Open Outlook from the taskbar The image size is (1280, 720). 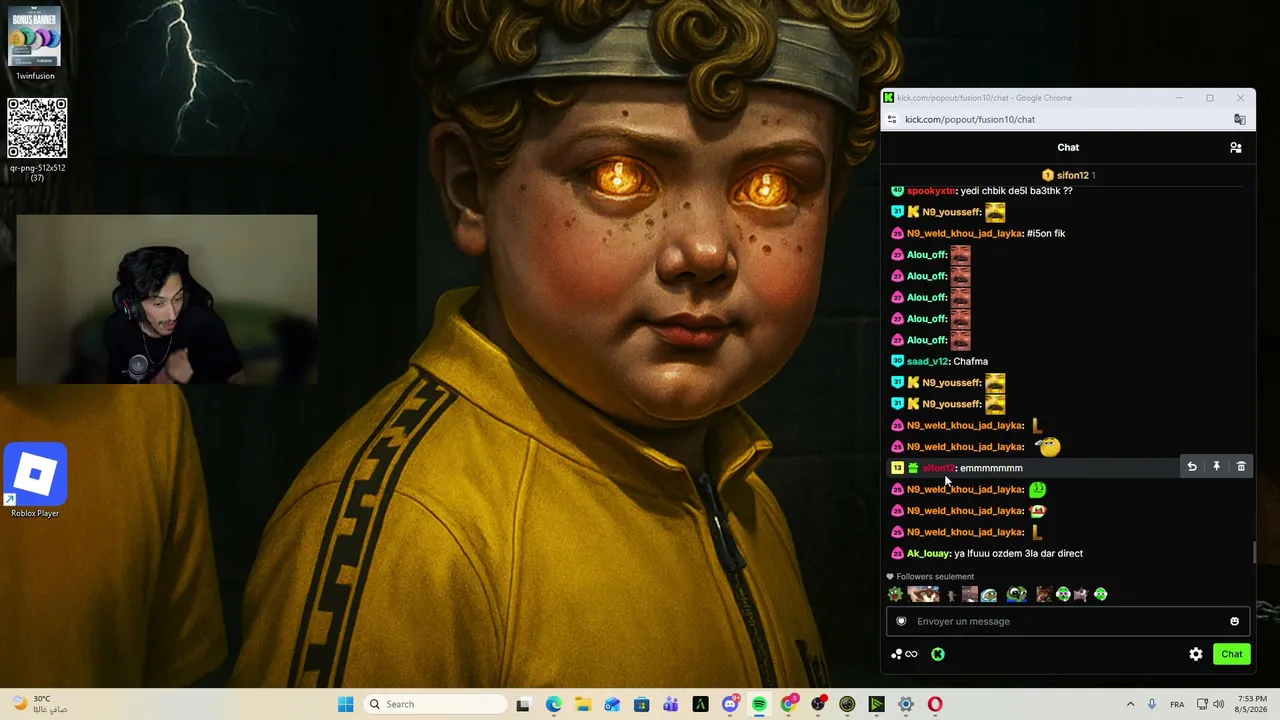612,704
